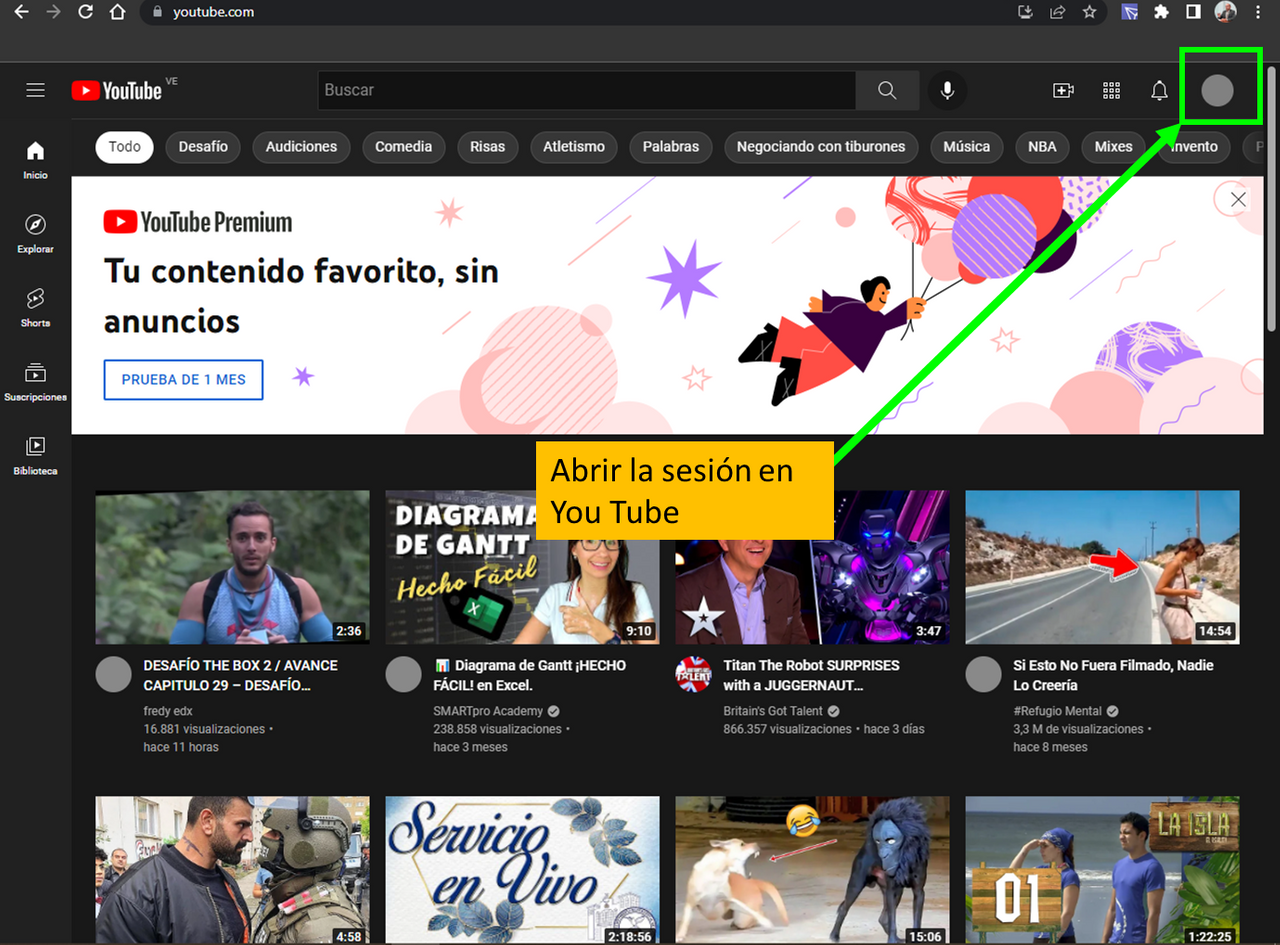The image size is (1280, 945).
Task: Reload the page in Chrome
Action: point(86,12)
